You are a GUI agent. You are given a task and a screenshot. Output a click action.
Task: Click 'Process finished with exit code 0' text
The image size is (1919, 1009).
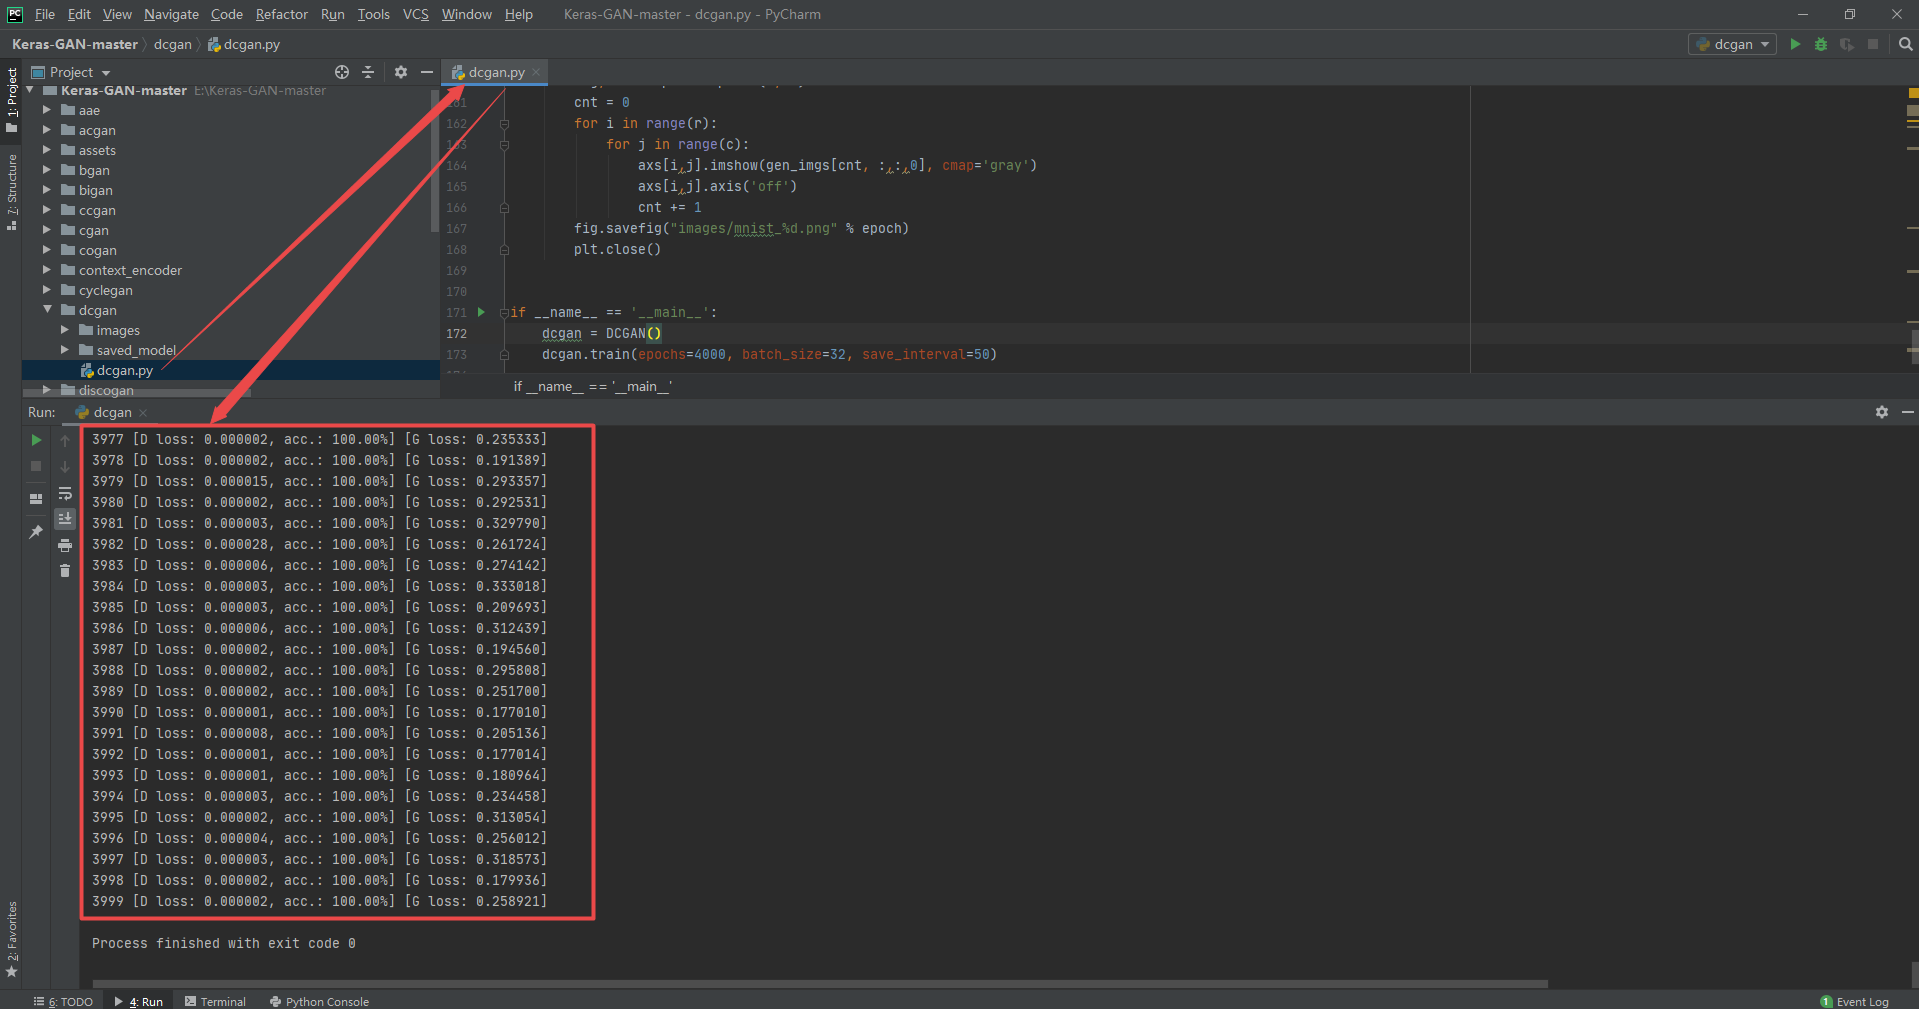[x=224, y=943]
